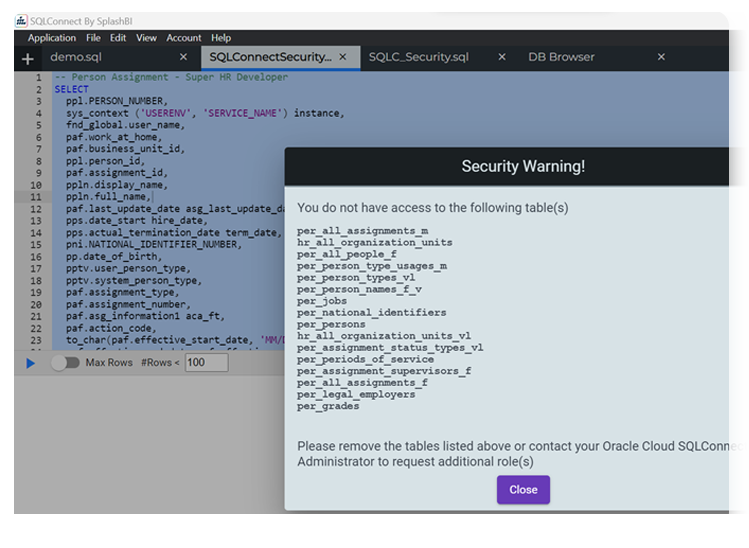Click 'per_person_types_vl' in warning list
Screen dimensions: 749x548
click(x=356, y=278)
